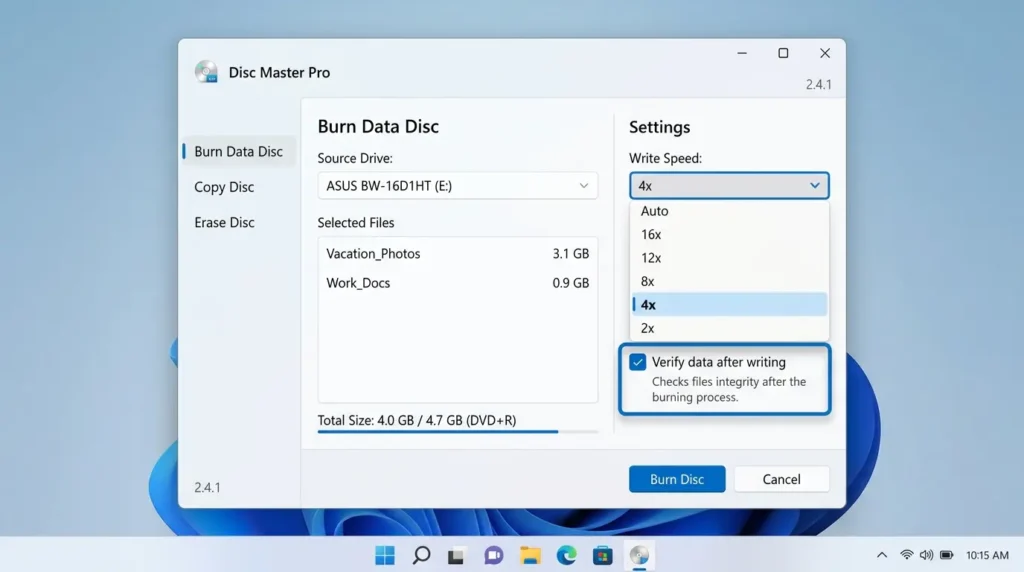1024x572 pixels.
Task: Collapse the Write Speed combo box
Action: (729, 185)
